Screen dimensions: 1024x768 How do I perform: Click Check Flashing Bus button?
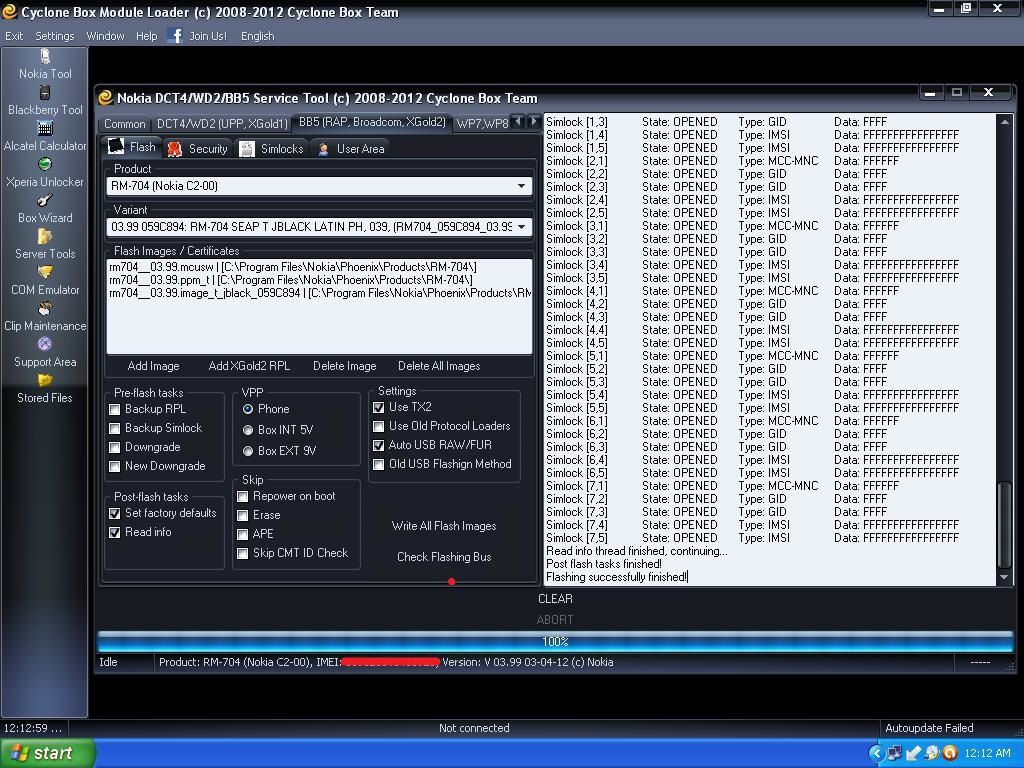(x=444, y=557)
